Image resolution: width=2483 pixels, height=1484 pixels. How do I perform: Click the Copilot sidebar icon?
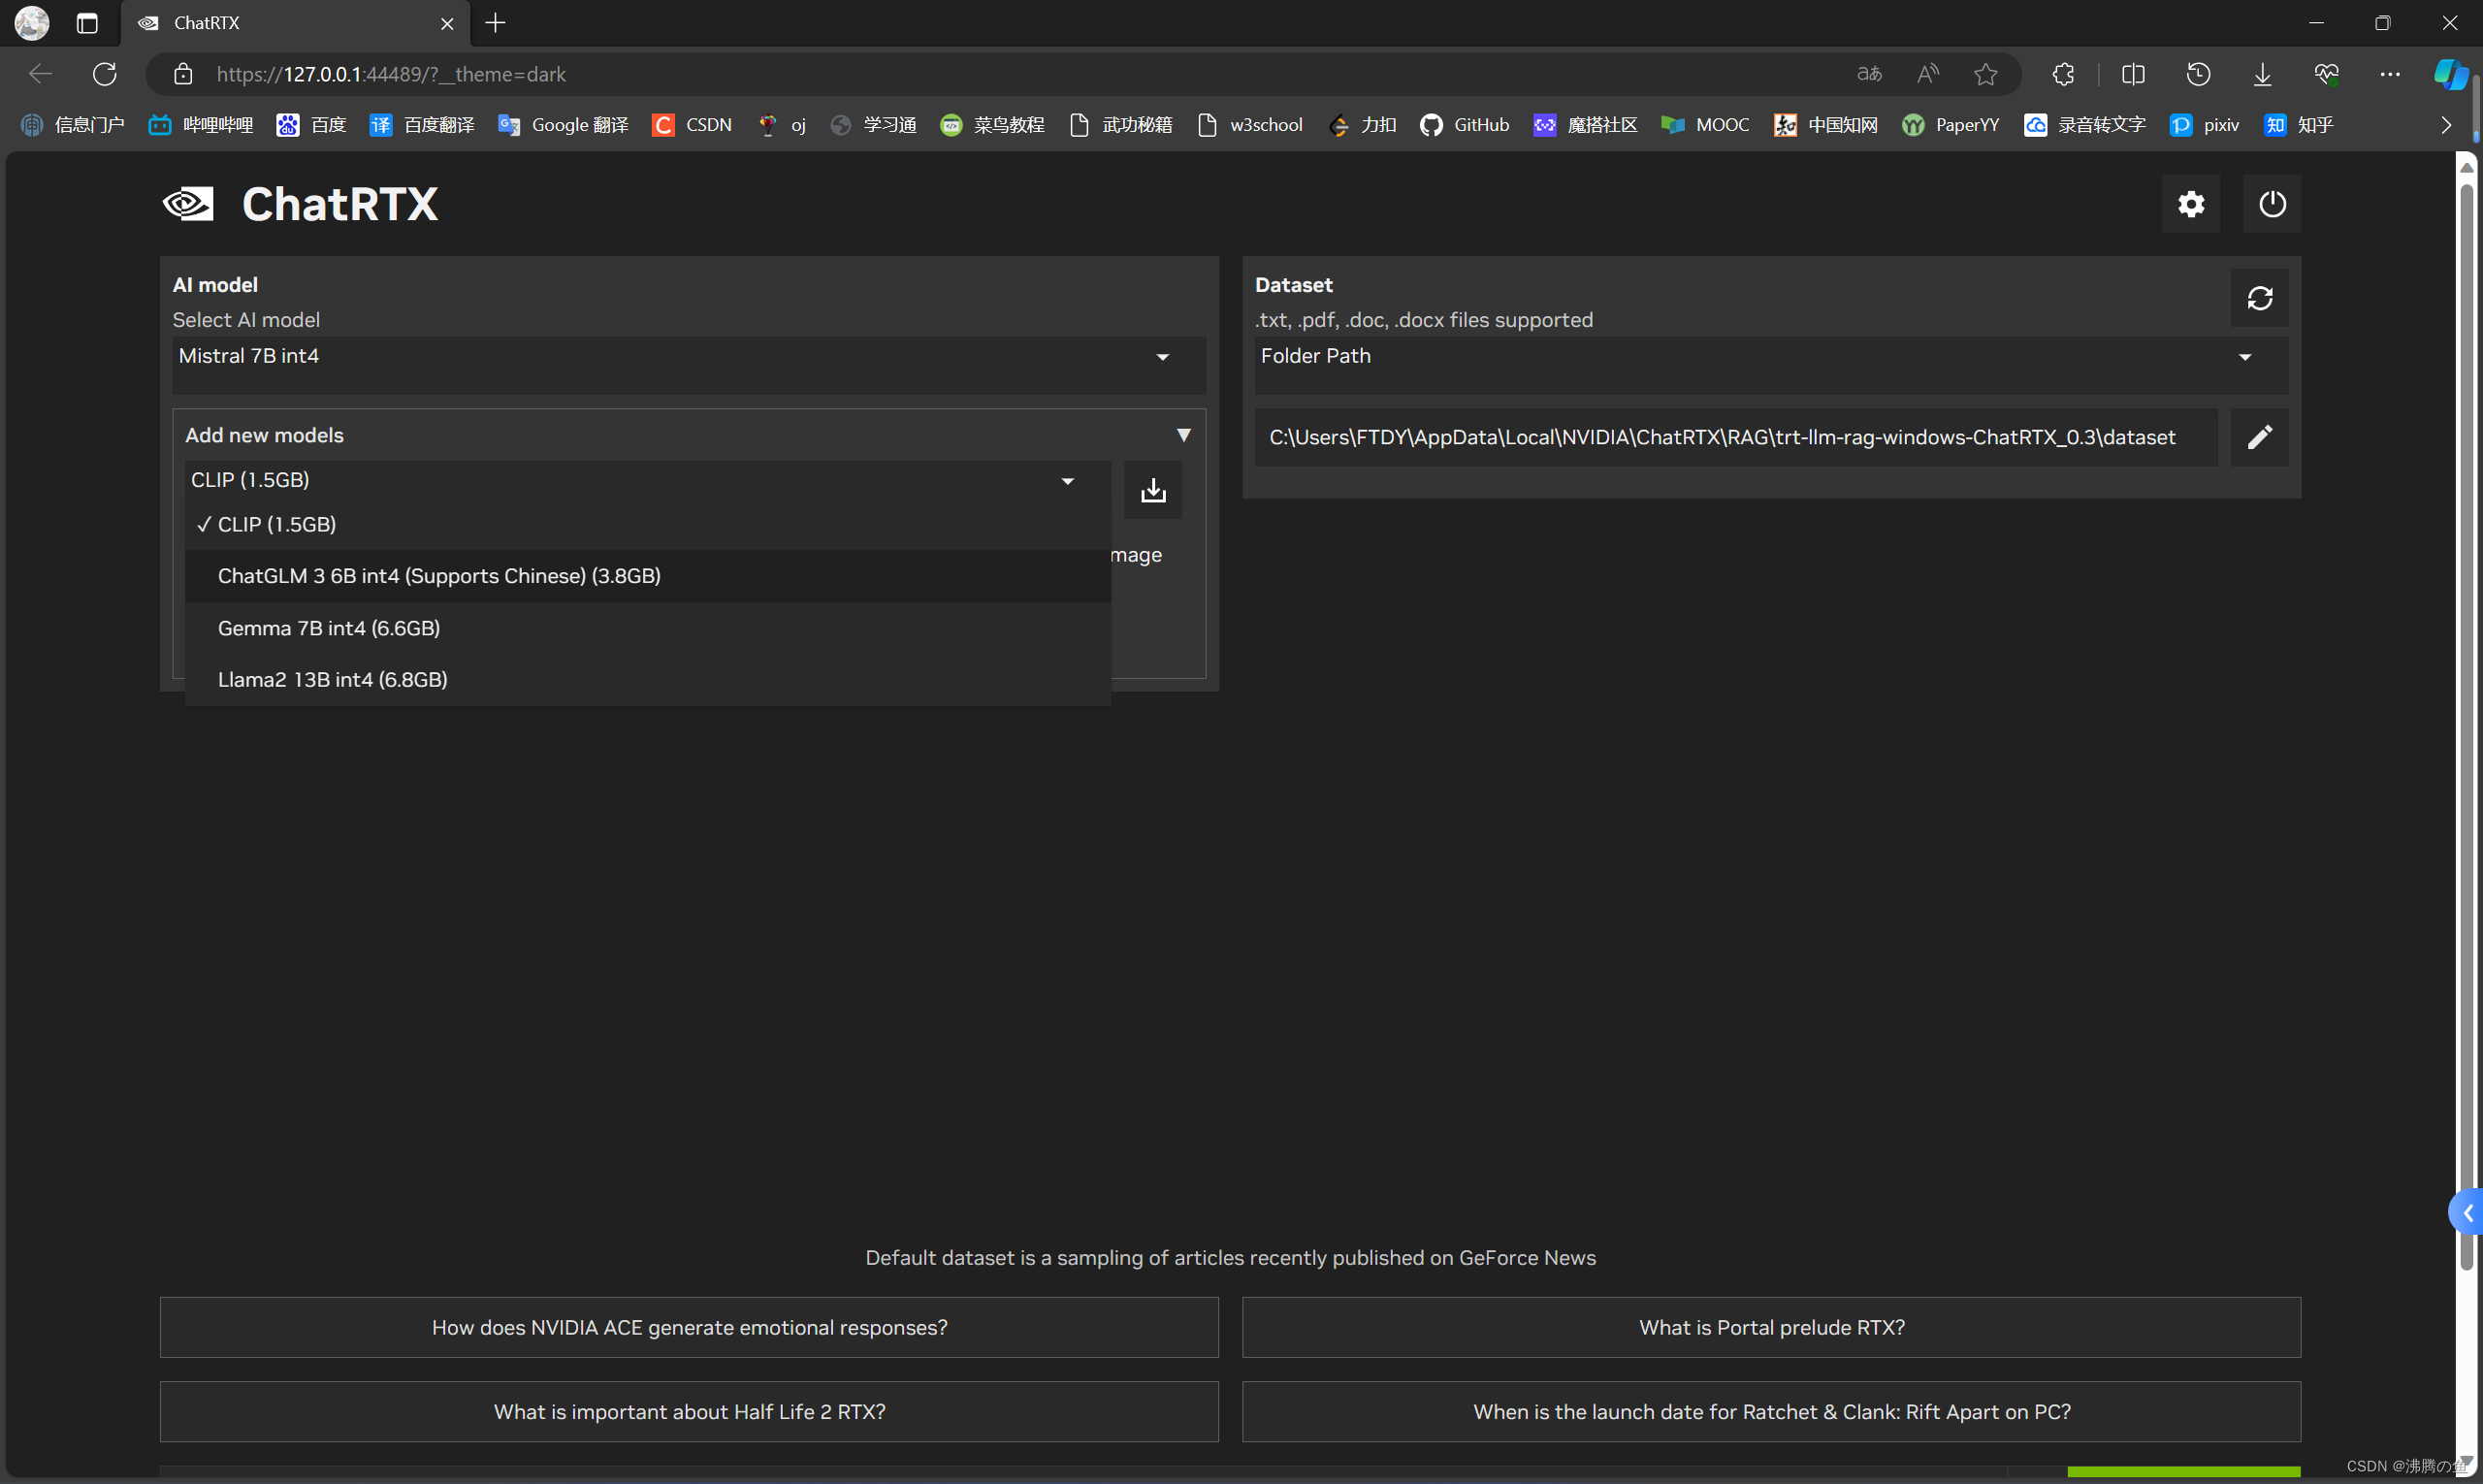(x=2449, y=74)
